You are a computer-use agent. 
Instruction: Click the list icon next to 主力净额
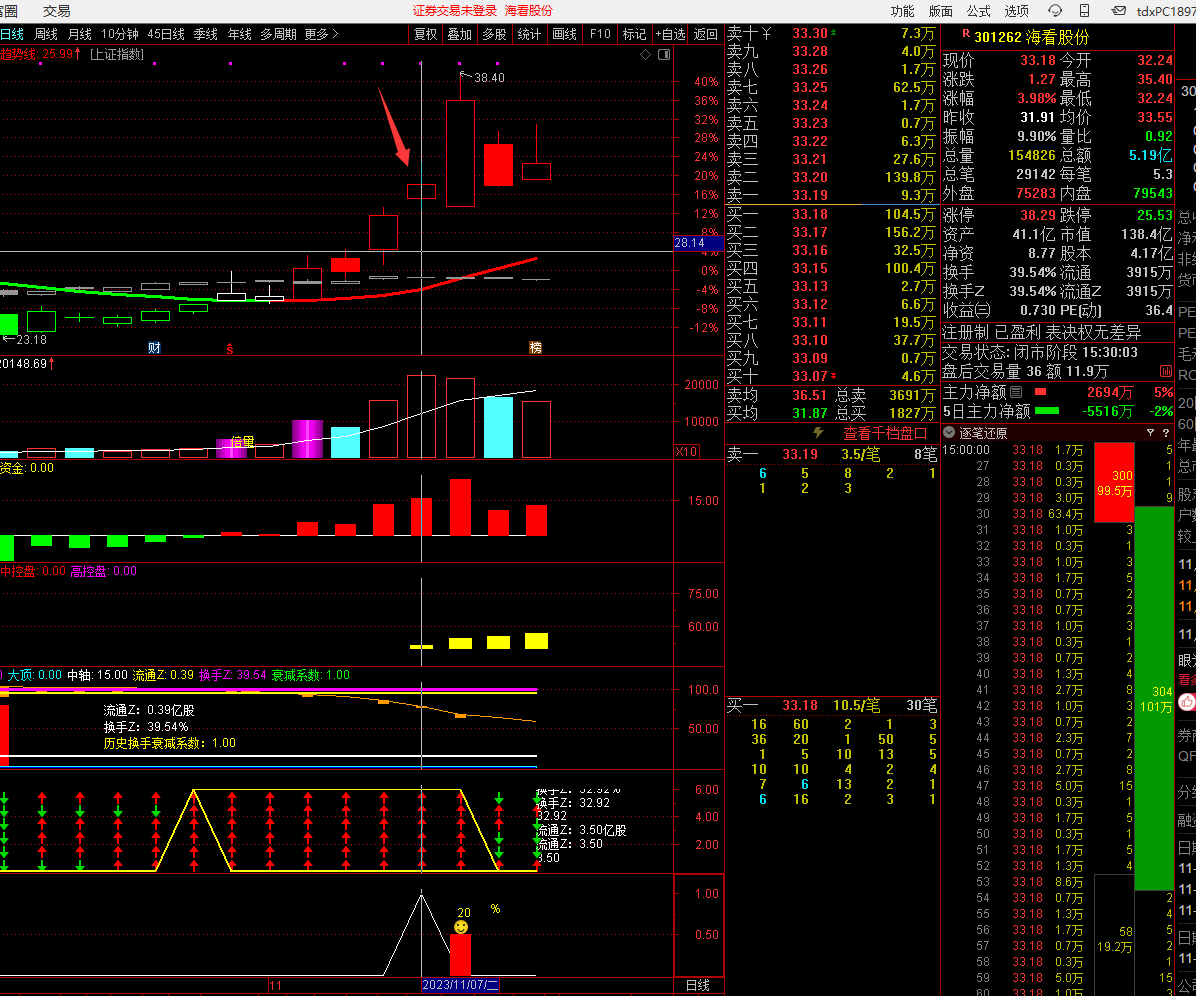point(1016,391)
